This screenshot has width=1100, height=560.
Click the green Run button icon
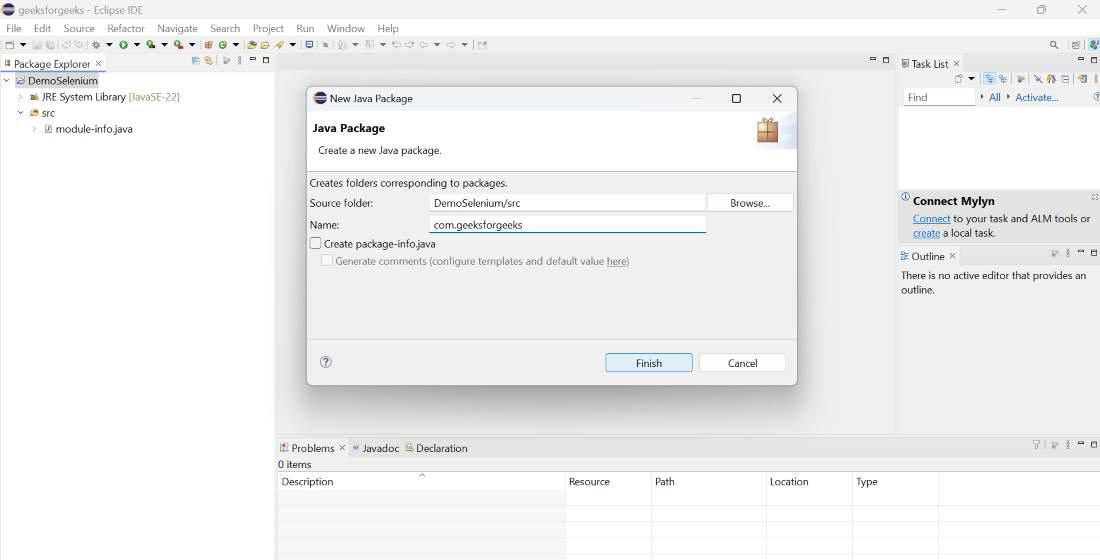(123, 45)
